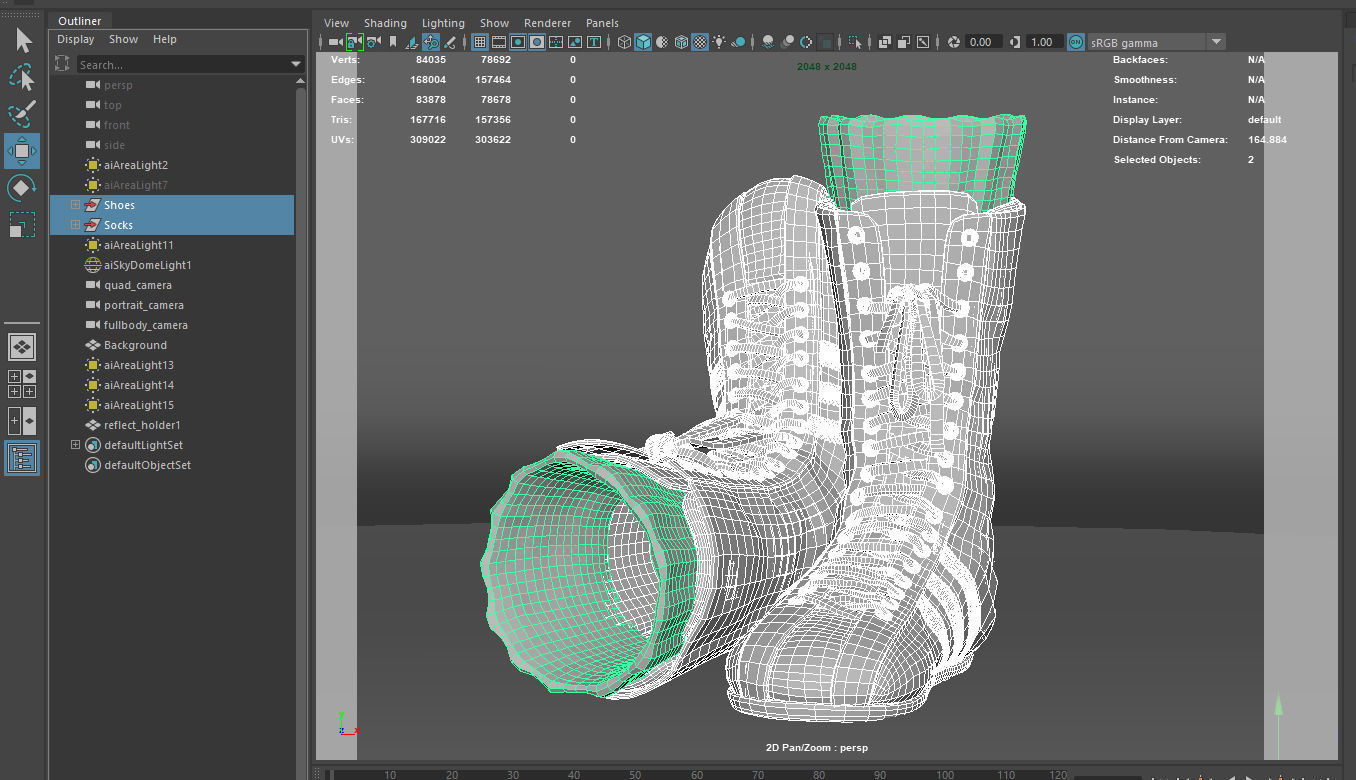Image resolution: width=1356 pixels, height=780 pixels.
Task: Open the Outliner Help menu
Action: [x=165, y=39]
